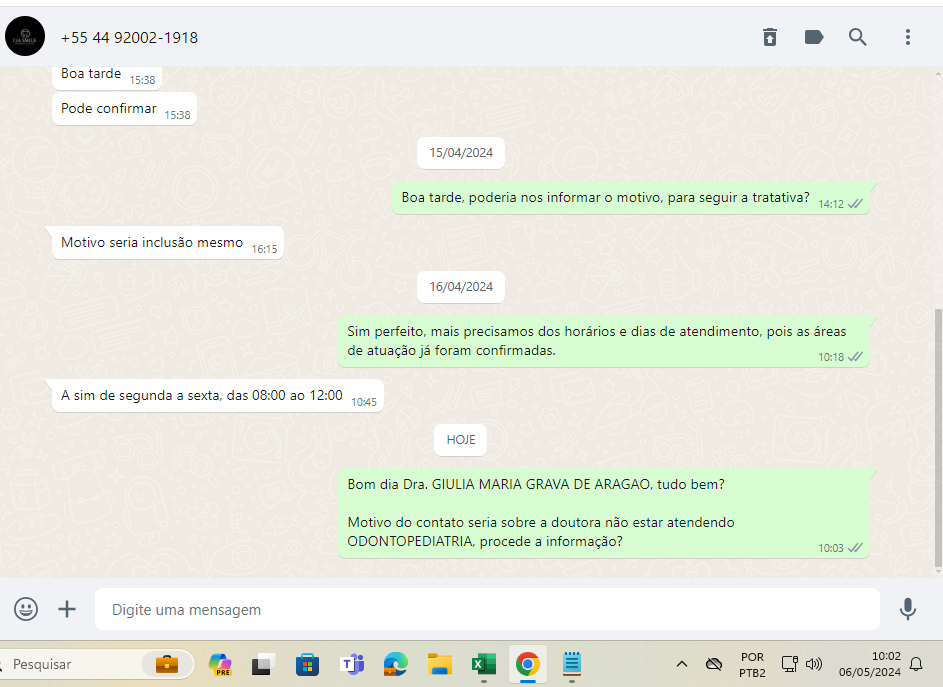Image resolution: width=943 pixels, height=687 pixels.
Task: Open contact info for +55 44 92002-1918
Action: (129, 38)
